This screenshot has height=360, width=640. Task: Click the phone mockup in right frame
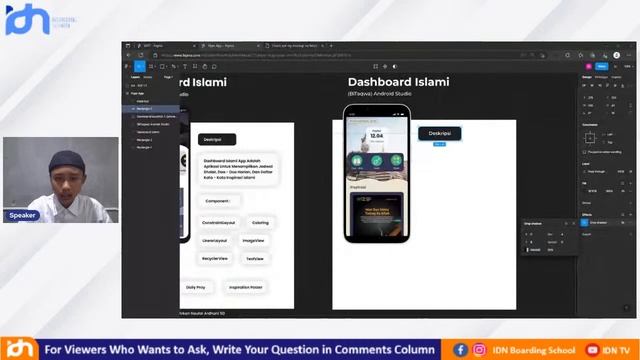377,173
